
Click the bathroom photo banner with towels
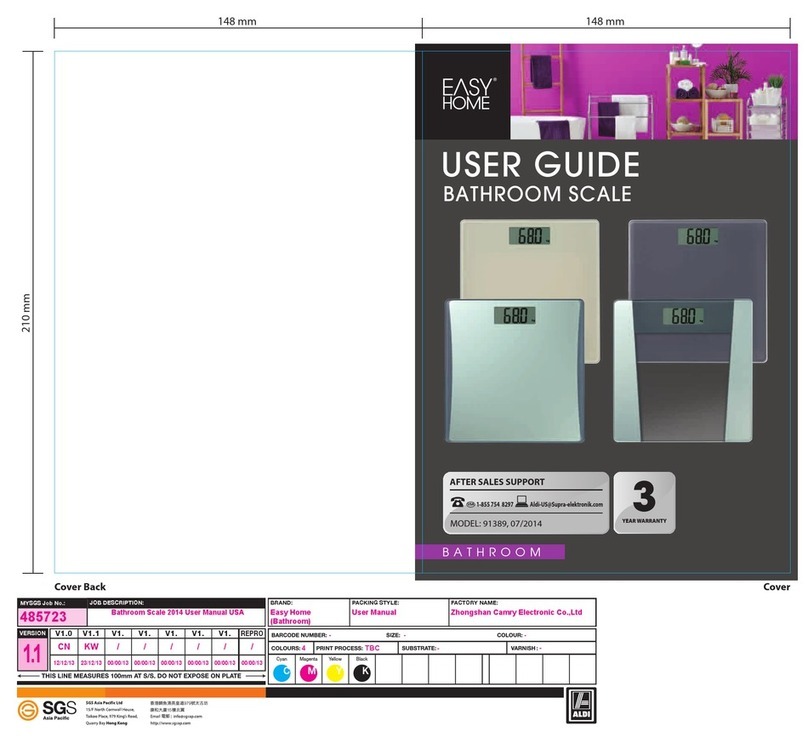click(653, 91)
